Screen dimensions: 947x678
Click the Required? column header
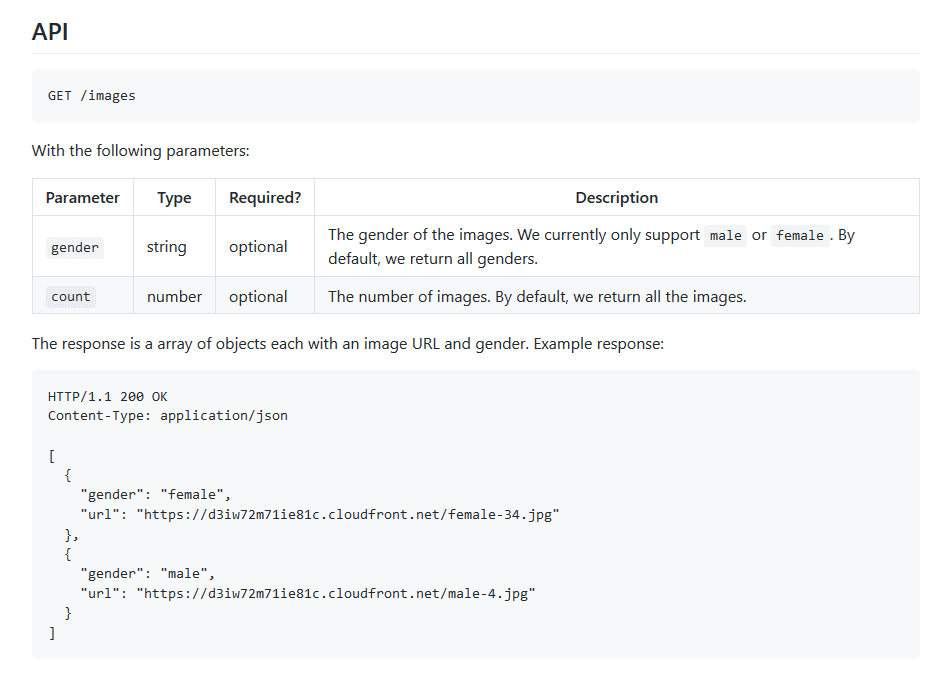pos(264,197)
